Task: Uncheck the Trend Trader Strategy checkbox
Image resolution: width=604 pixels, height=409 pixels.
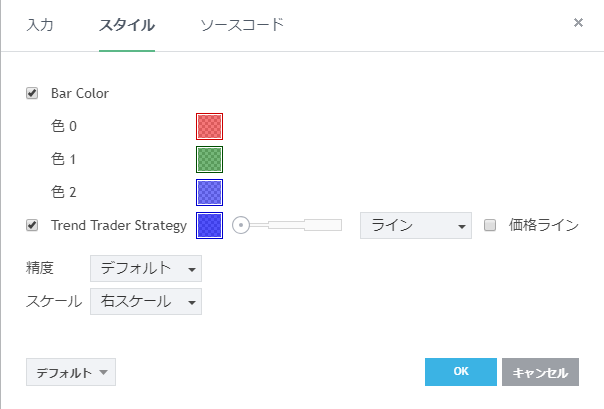Action: [x=33, y=225]
